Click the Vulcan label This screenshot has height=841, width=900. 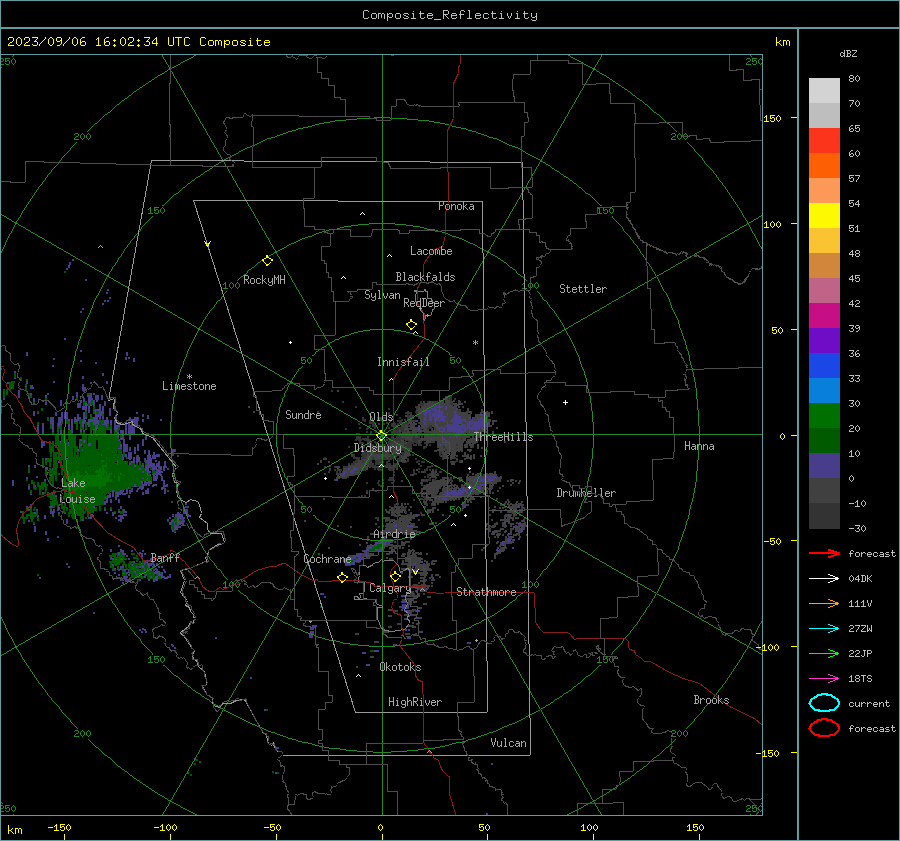pos(508,743)
